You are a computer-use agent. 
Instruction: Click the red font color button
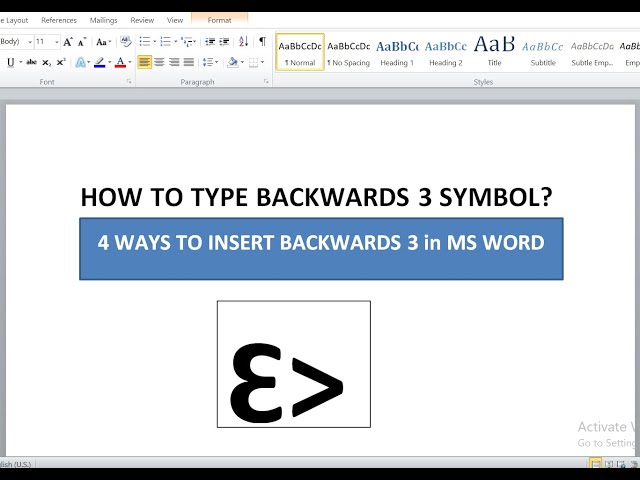[120, 62]
